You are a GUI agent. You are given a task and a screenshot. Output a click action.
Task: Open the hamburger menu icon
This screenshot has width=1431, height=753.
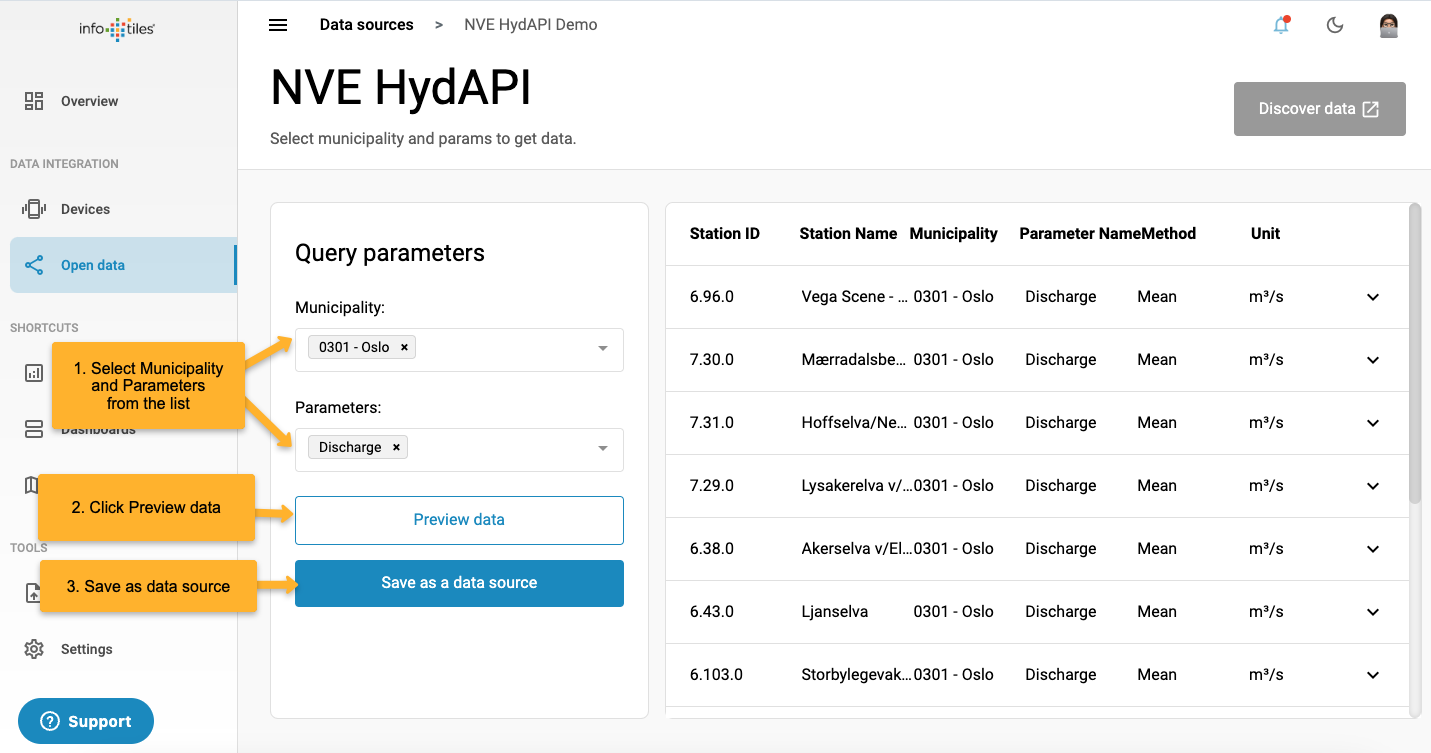(278, 25)
